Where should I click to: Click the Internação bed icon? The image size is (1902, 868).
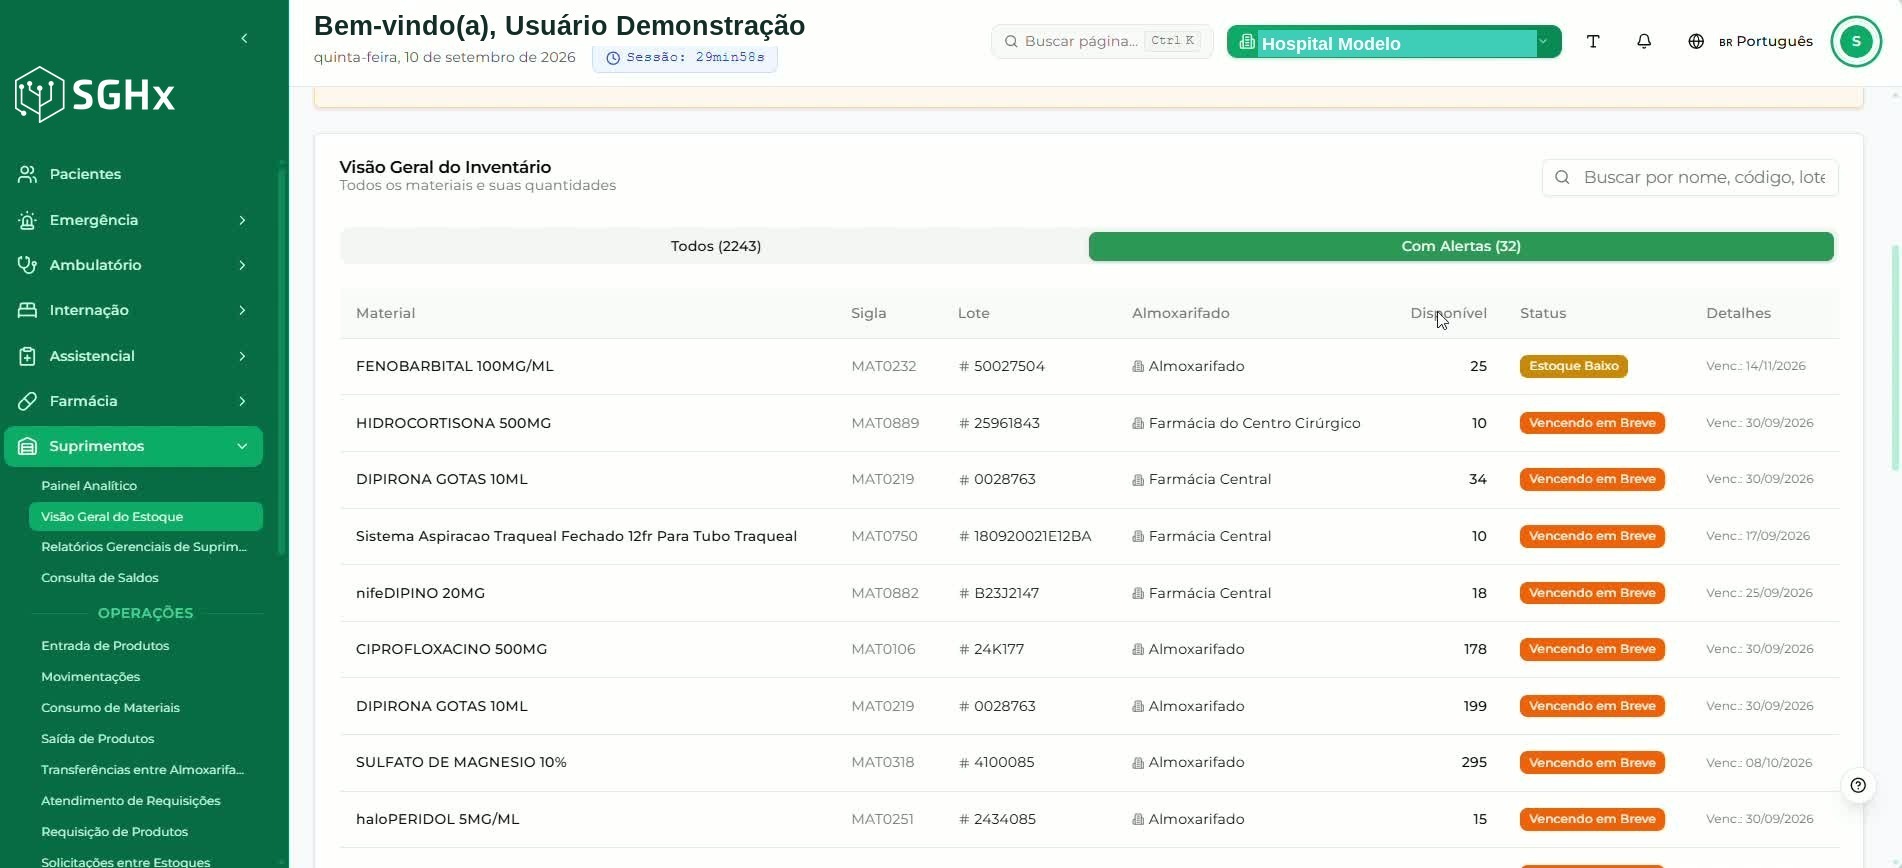28,310
